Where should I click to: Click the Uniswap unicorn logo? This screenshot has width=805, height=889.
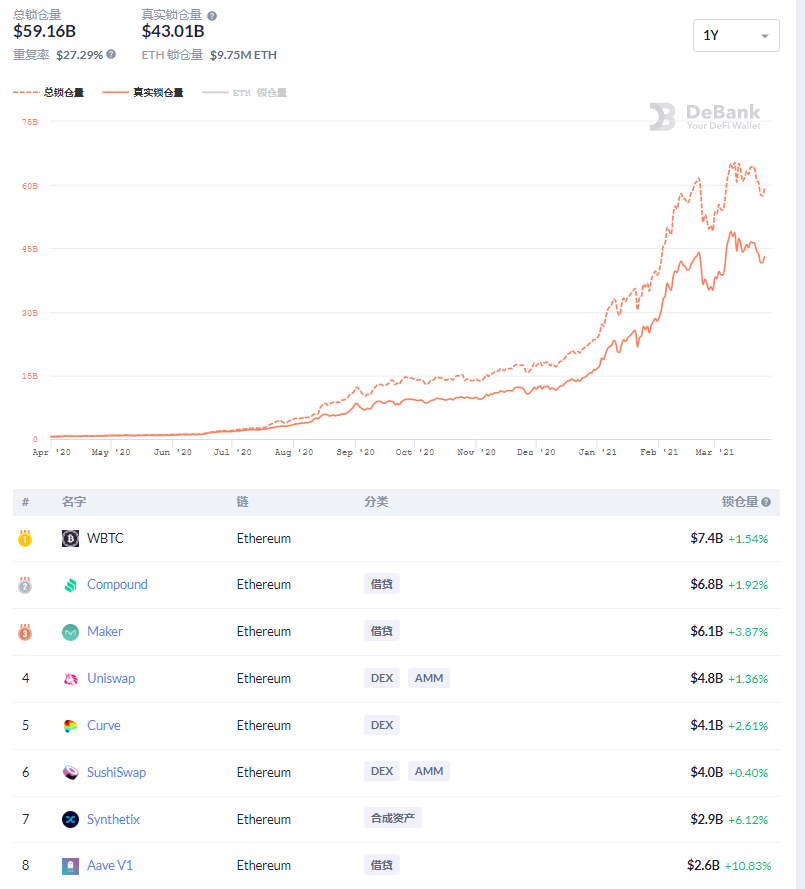coord(70,679)
